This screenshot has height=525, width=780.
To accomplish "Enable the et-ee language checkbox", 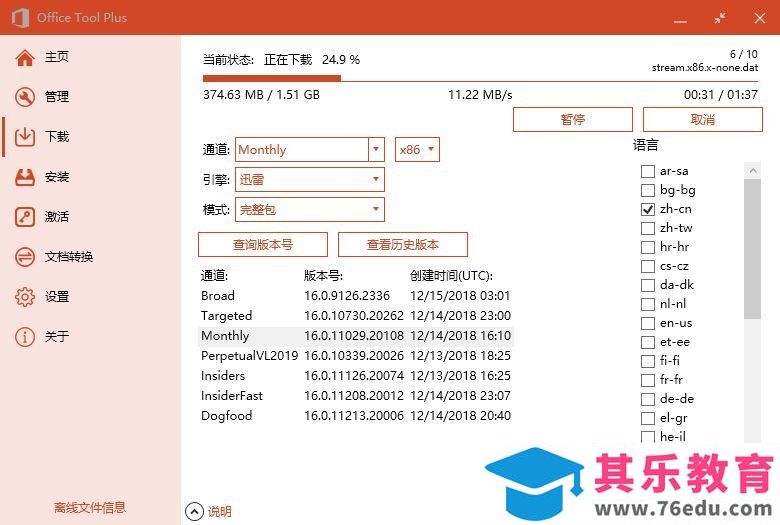I will tap(648, 342).
